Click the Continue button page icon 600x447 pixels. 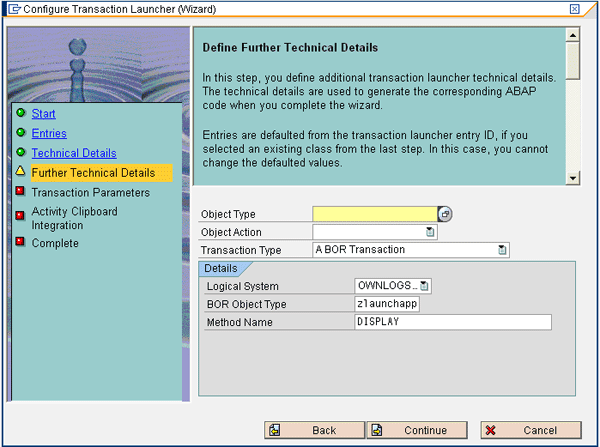coord(377,430)
